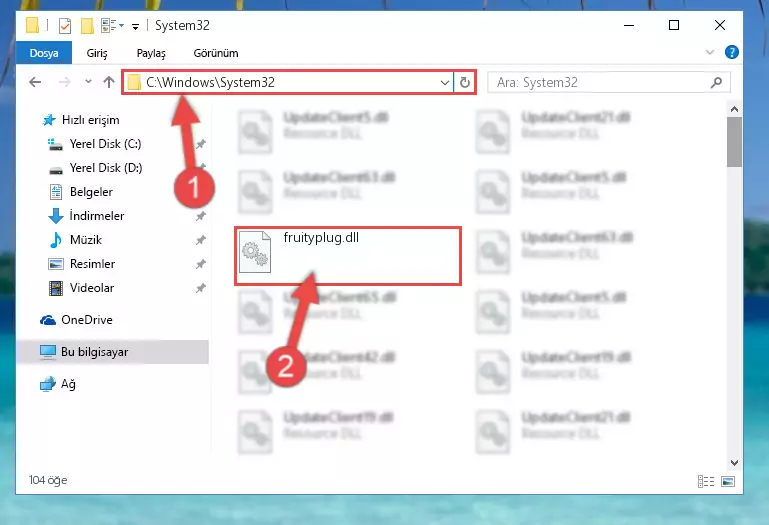
Task: Click the folder icon in the window title bar
Action: [x=32, y=25]
